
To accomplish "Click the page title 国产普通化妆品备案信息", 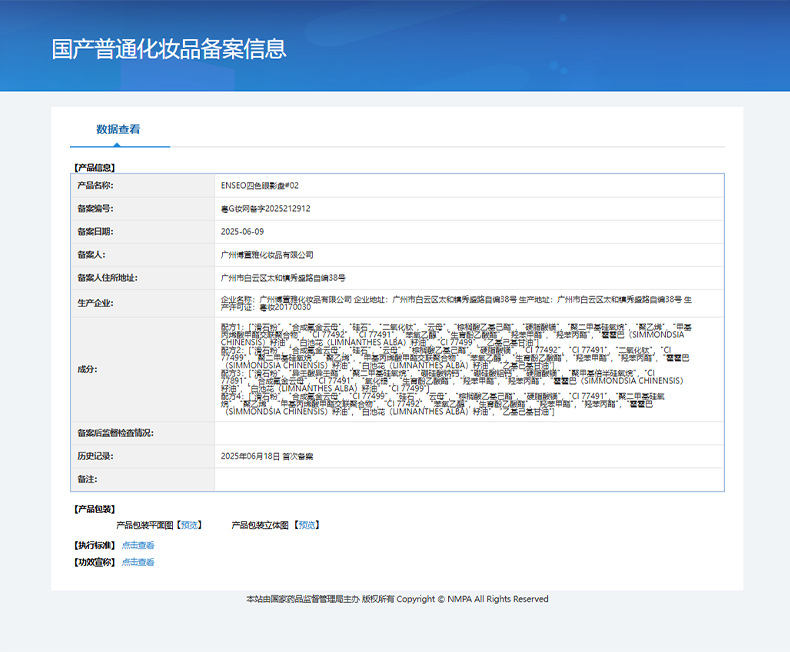I will 169,49.
